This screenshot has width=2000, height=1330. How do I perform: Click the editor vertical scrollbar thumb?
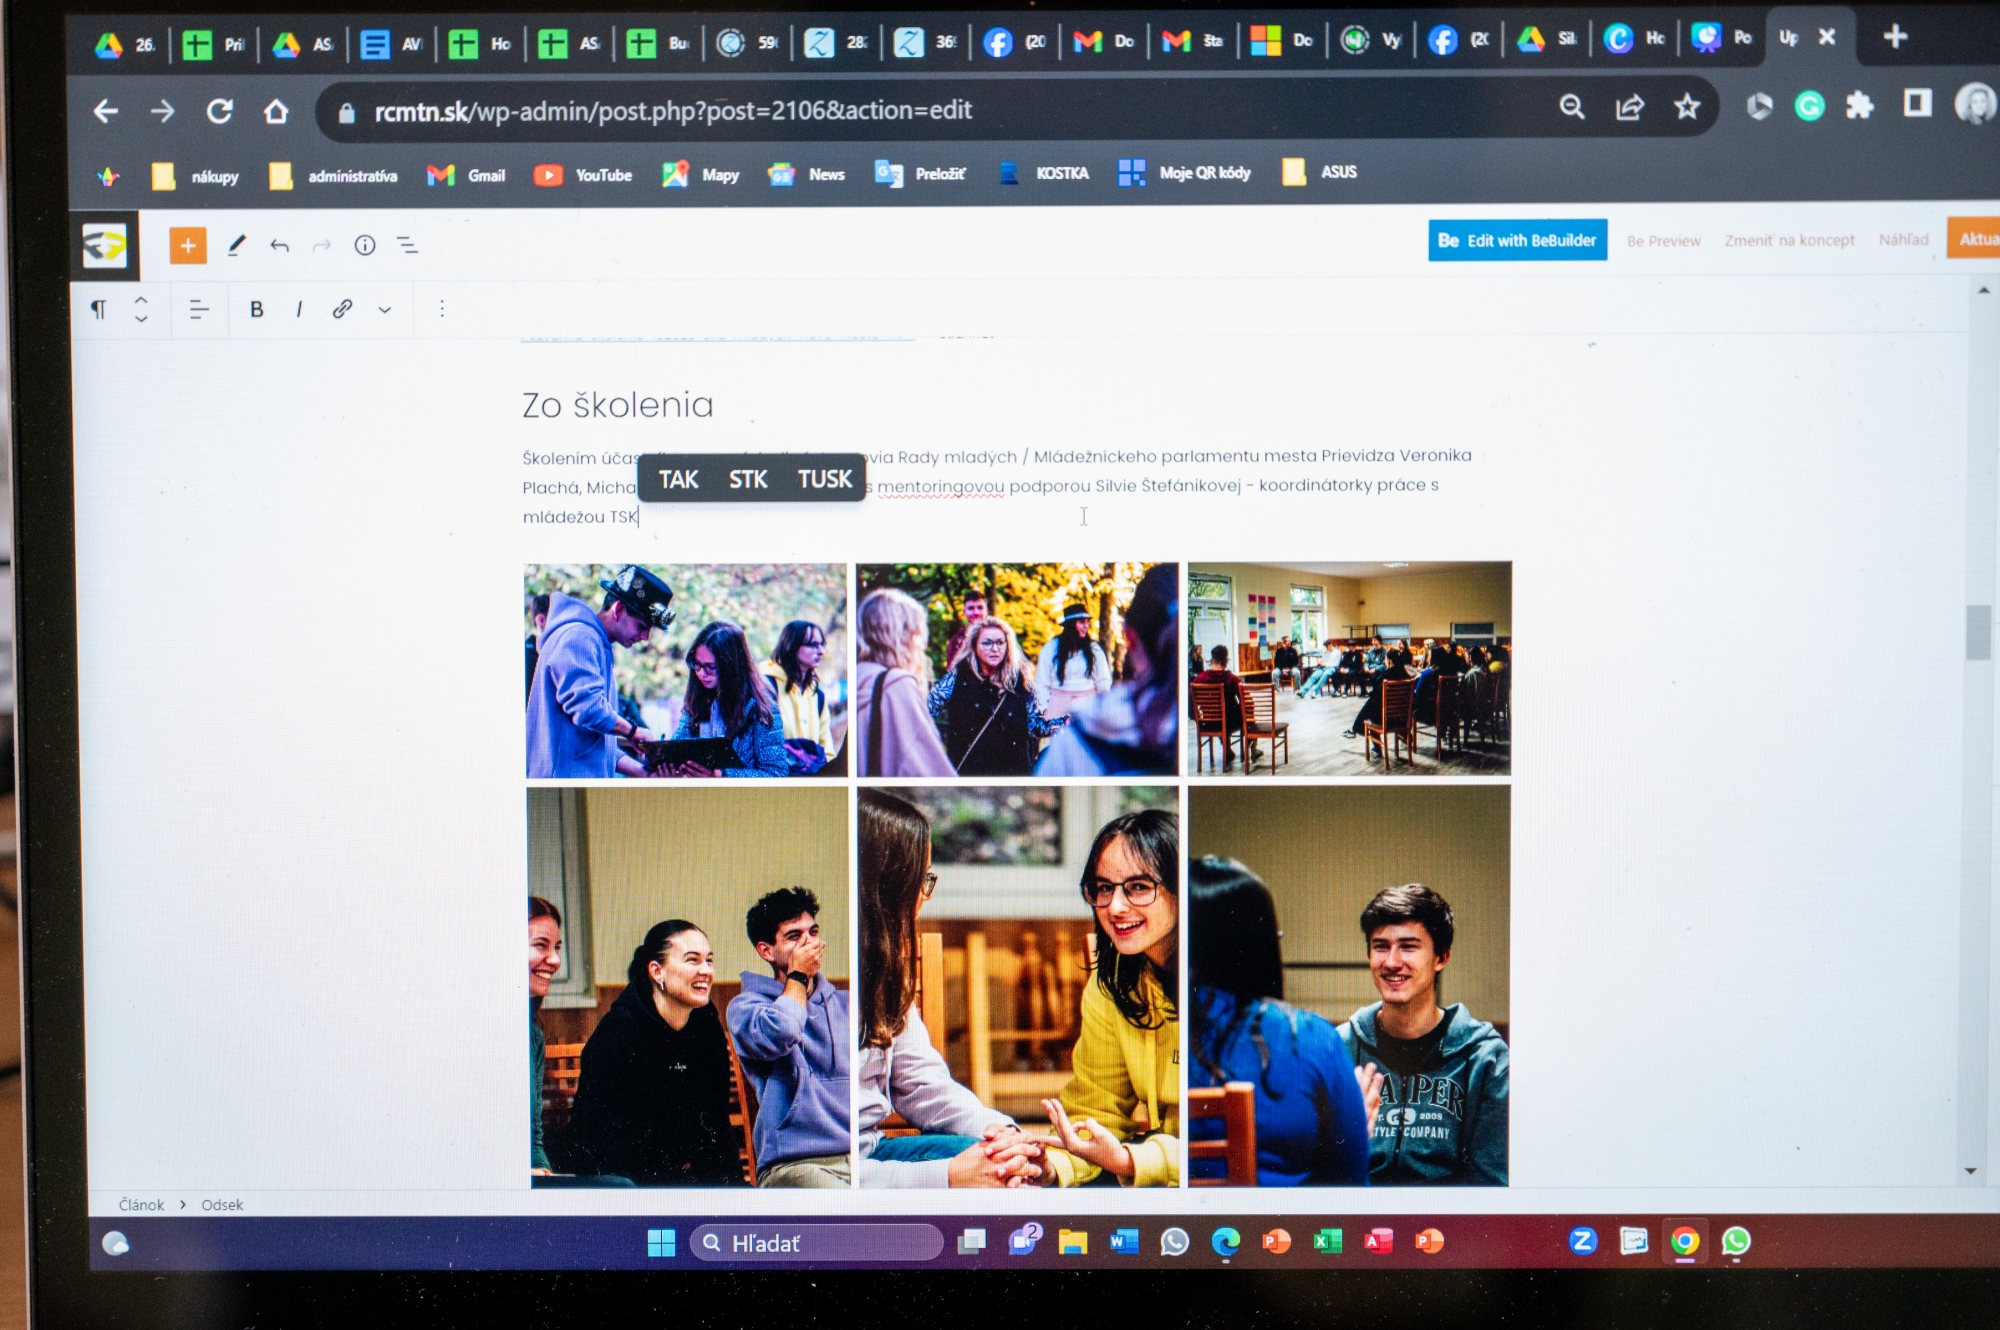point(1977,632)
